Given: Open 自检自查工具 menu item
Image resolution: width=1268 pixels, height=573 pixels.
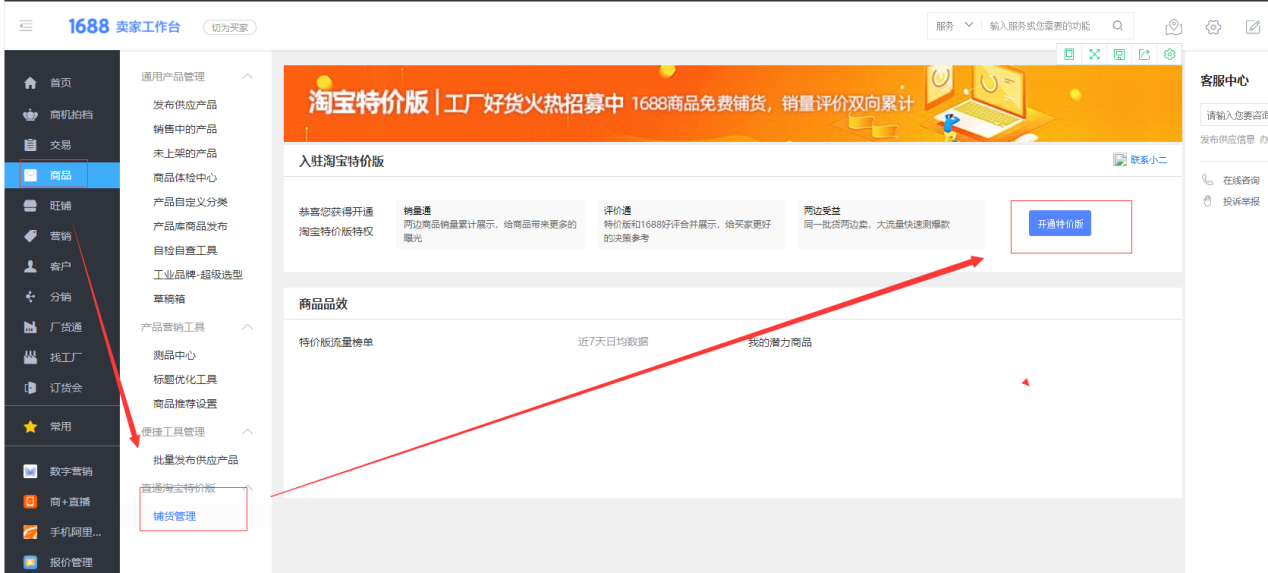Looking at the screenshot, I should tap(185, 250).
